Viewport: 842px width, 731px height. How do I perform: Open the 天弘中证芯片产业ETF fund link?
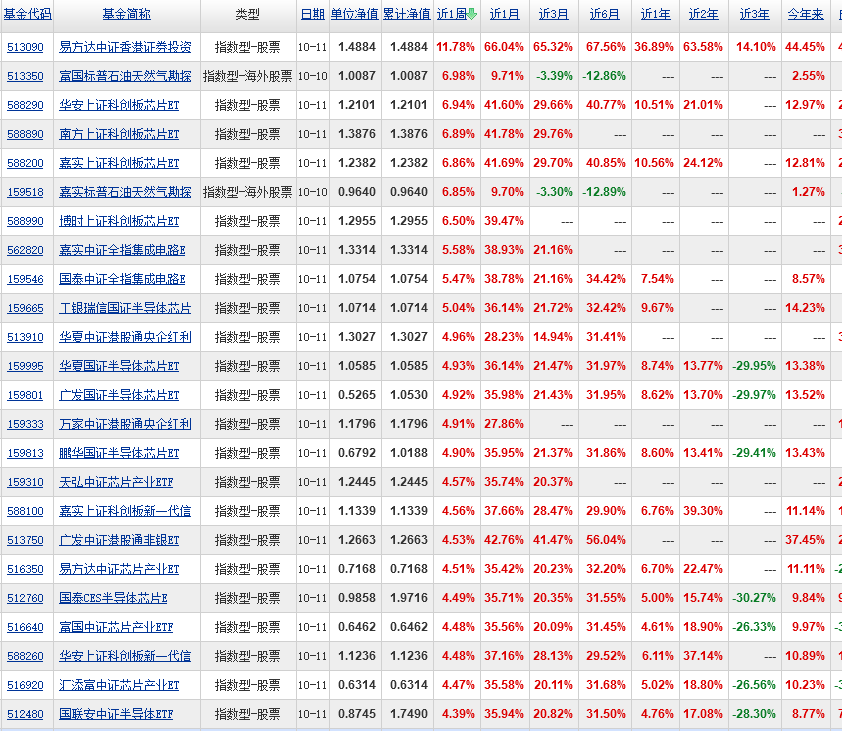(116, 482)
